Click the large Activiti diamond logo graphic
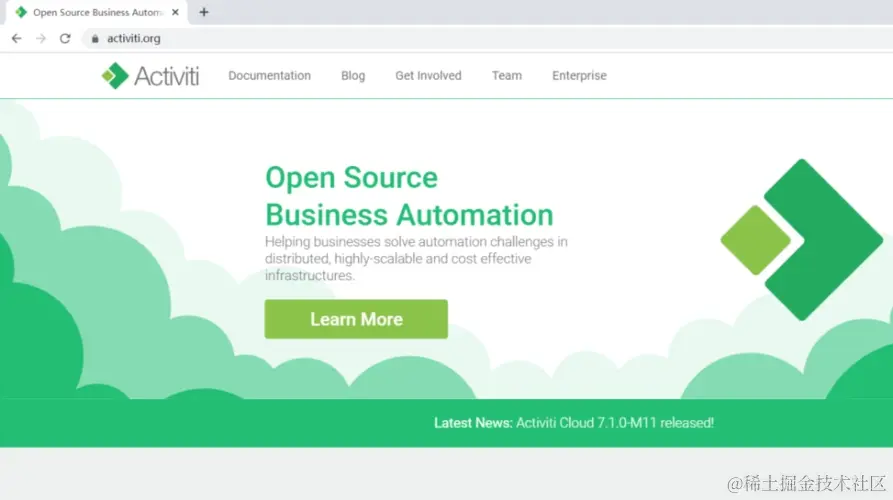This screenshot has width=893, height=500. pos(802,240)
